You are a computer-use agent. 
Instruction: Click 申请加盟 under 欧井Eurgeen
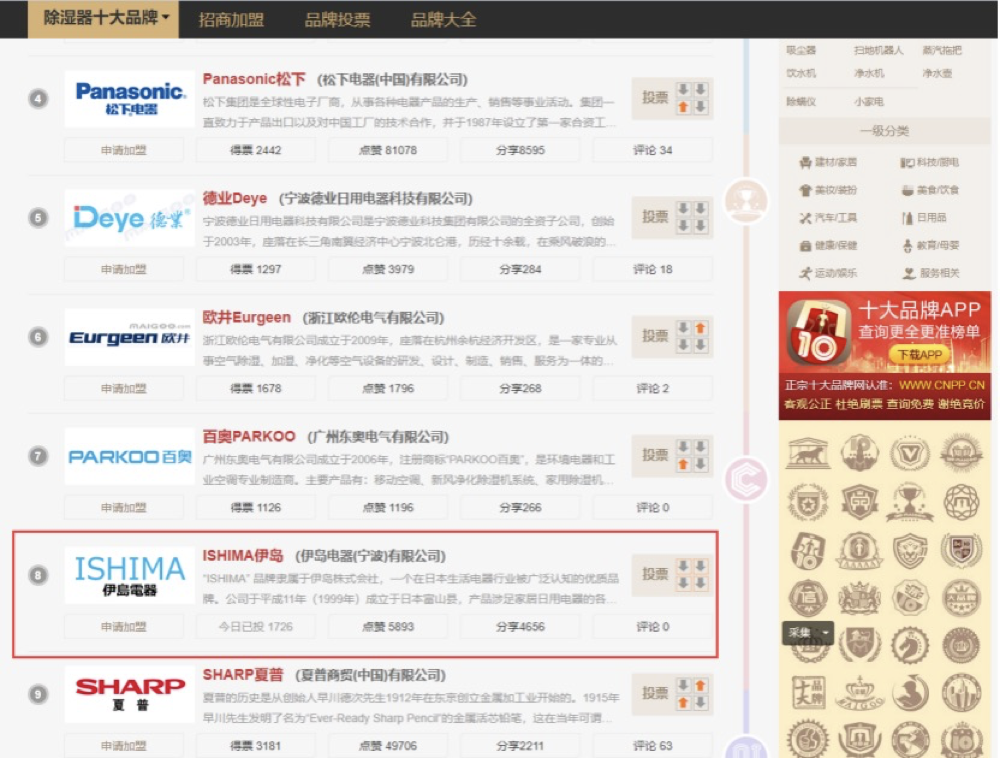tap(124, 389)
